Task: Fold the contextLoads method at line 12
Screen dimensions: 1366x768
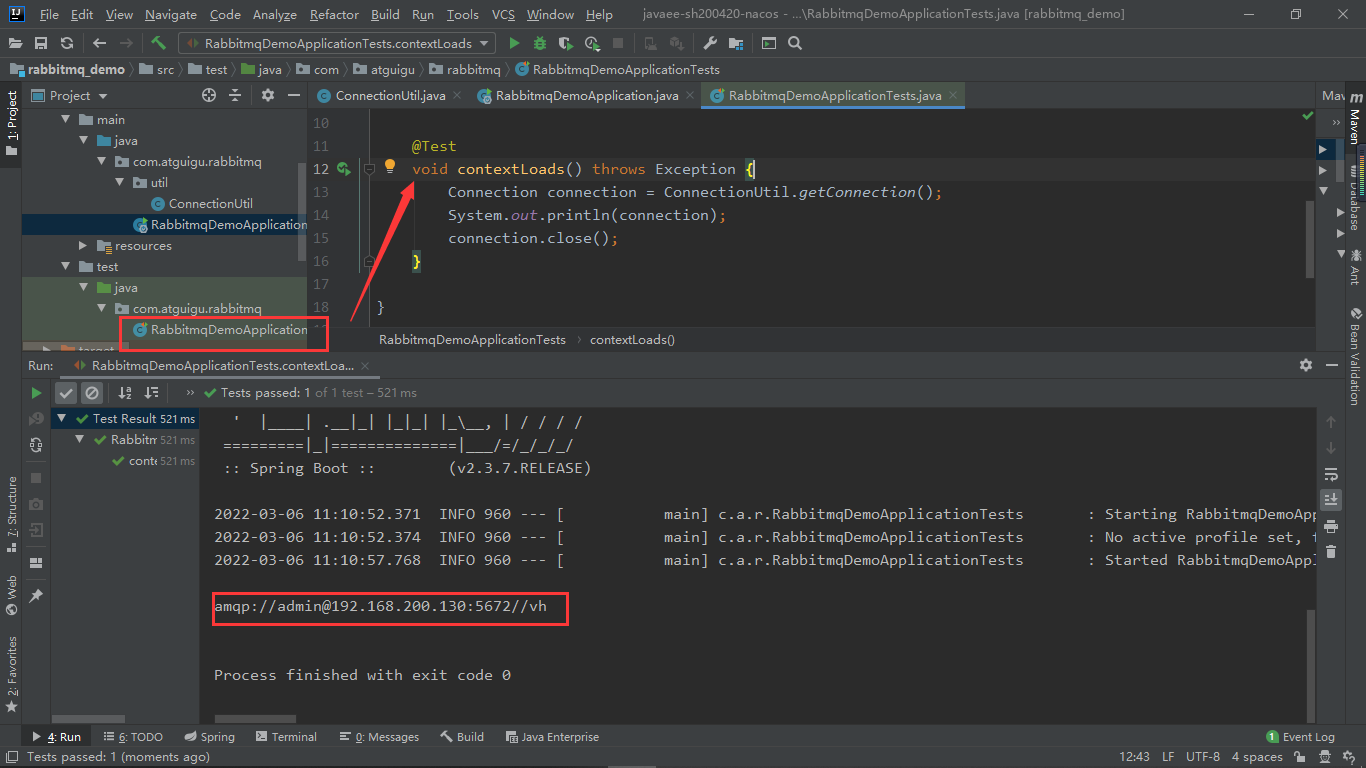Action: 369,169
